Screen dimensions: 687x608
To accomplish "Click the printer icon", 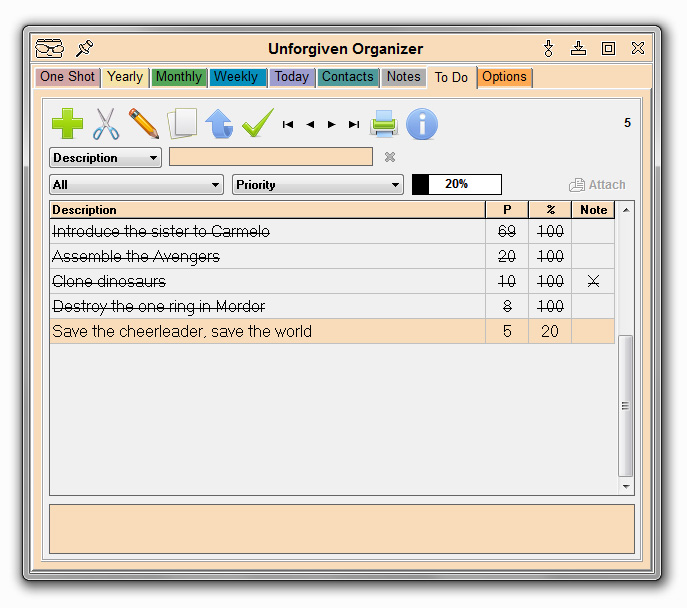I will (x=384, y=124).
